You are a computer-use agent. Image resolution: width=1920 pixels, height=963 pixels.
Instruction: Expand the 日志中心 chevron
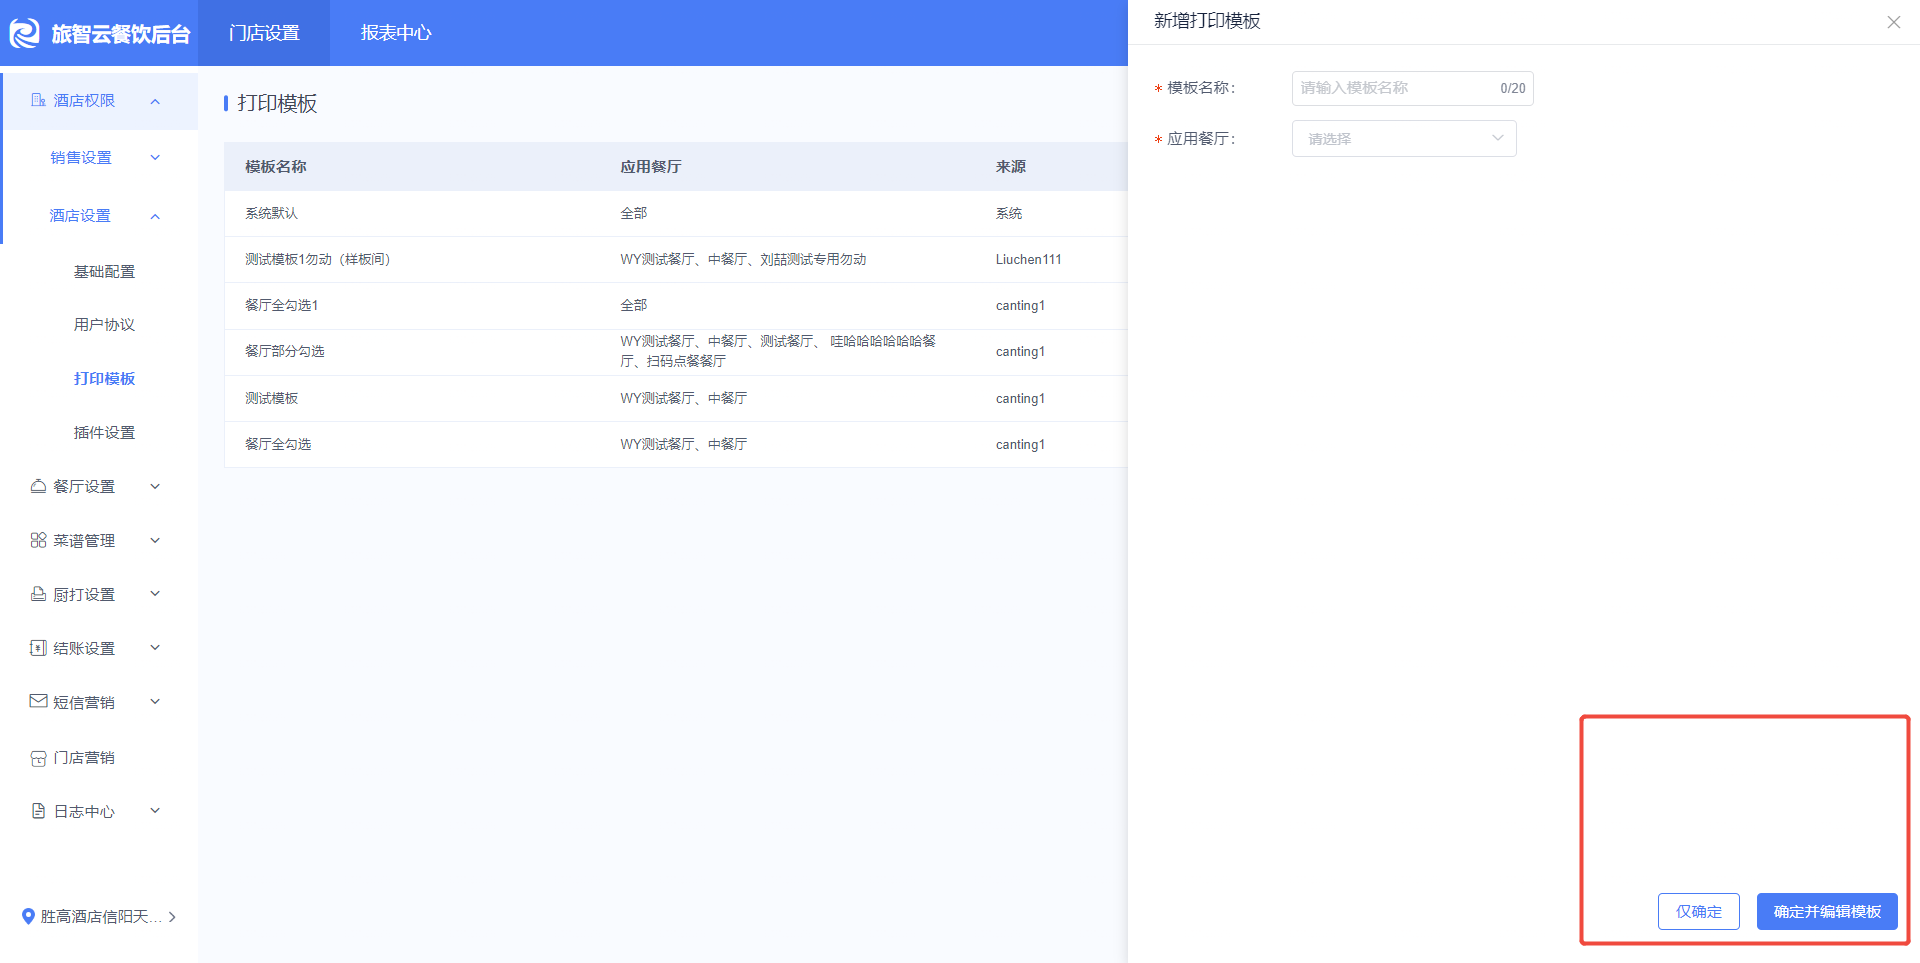[155, 811]
